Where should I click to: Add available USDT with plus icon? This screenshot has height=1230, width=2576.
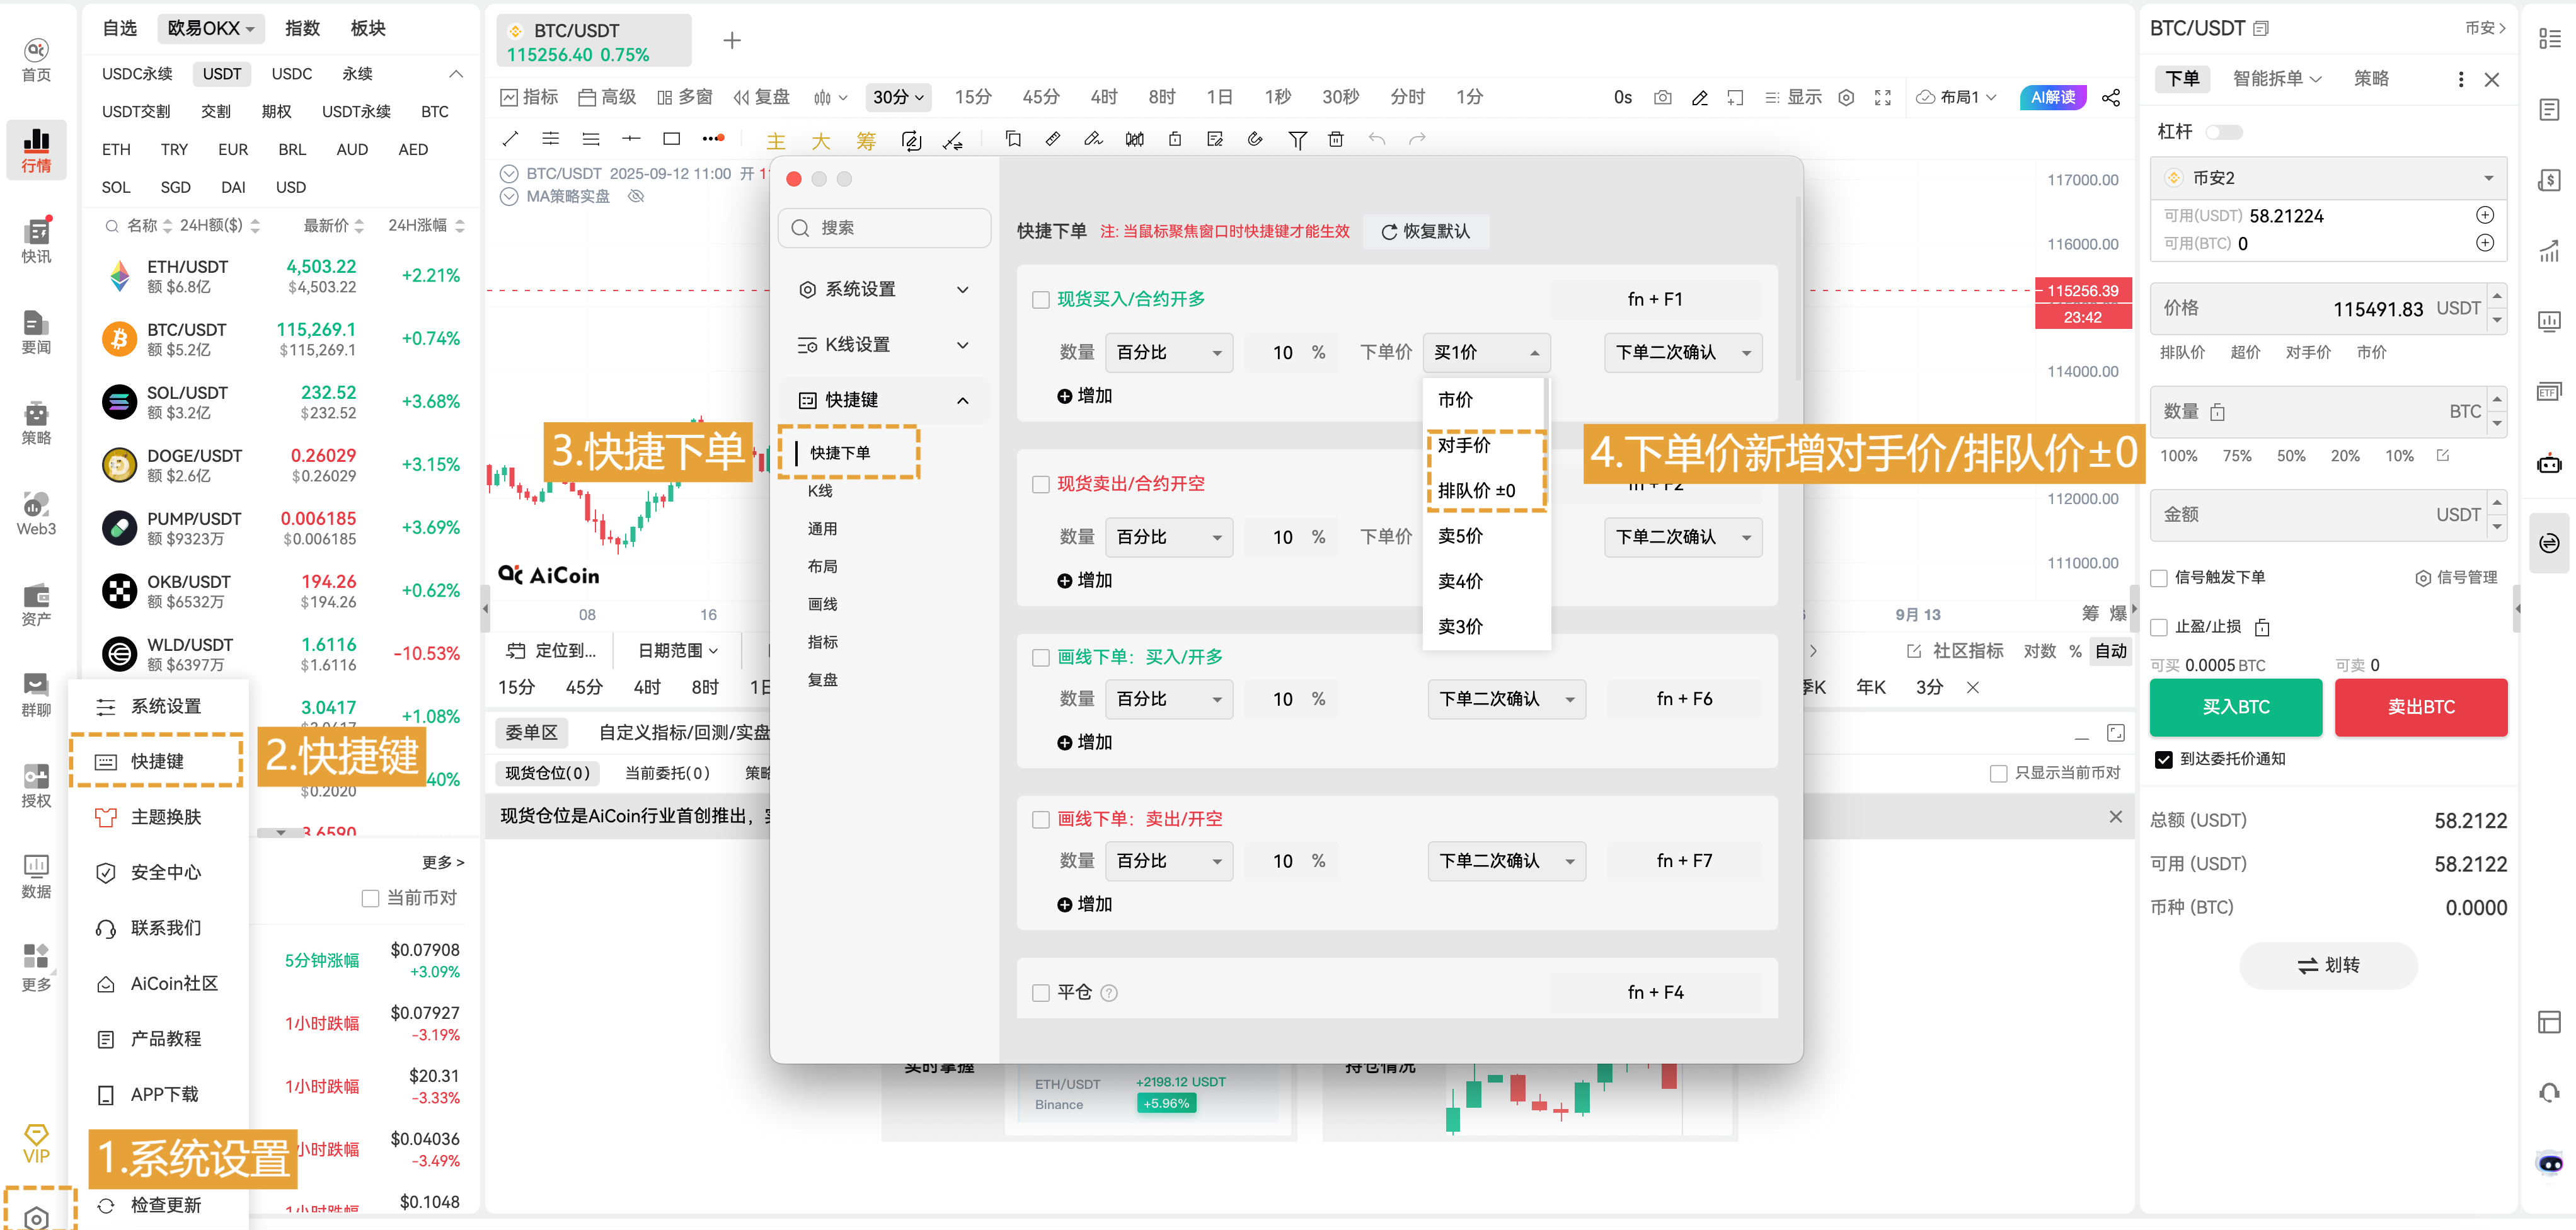coord(2484,215)
